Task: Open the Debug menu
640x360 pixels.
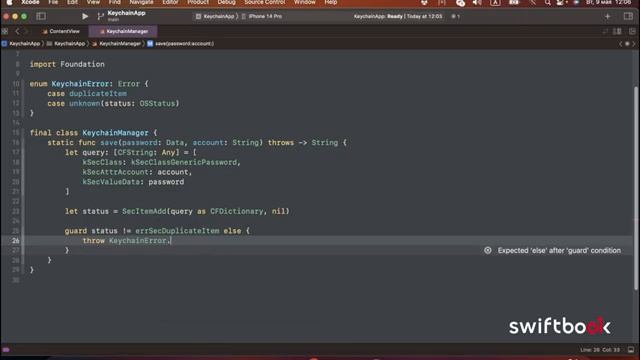Action: tap(227, 2)
